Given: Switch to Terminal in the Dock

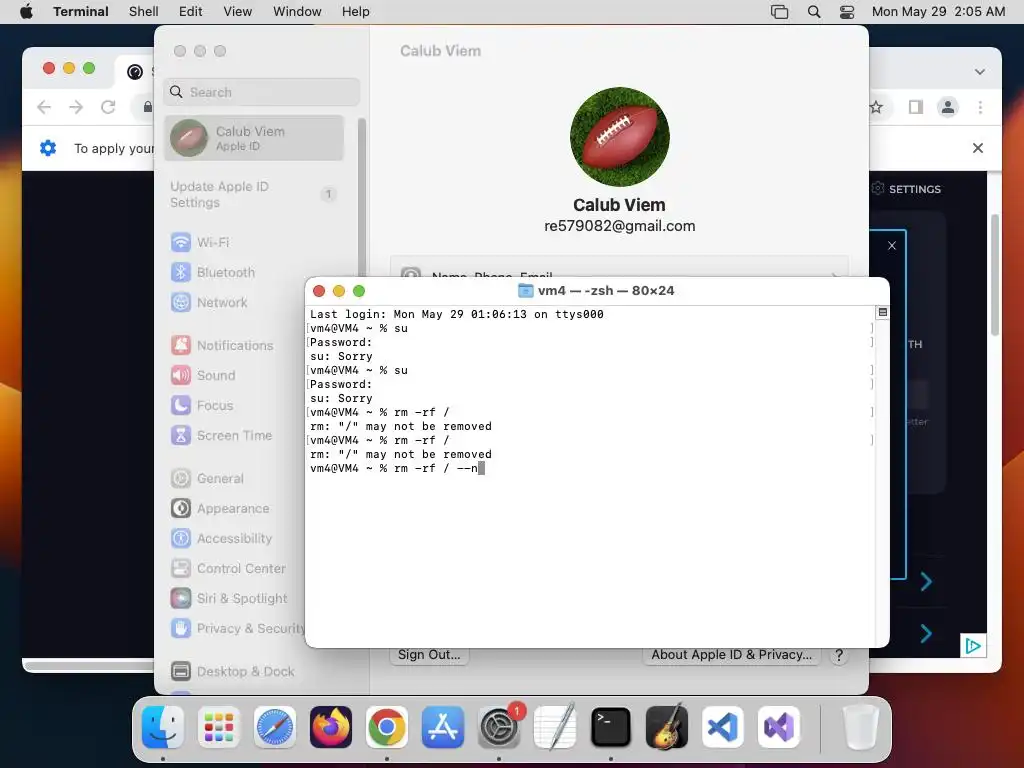Looking at the screenshot, I should click(611, 727).
